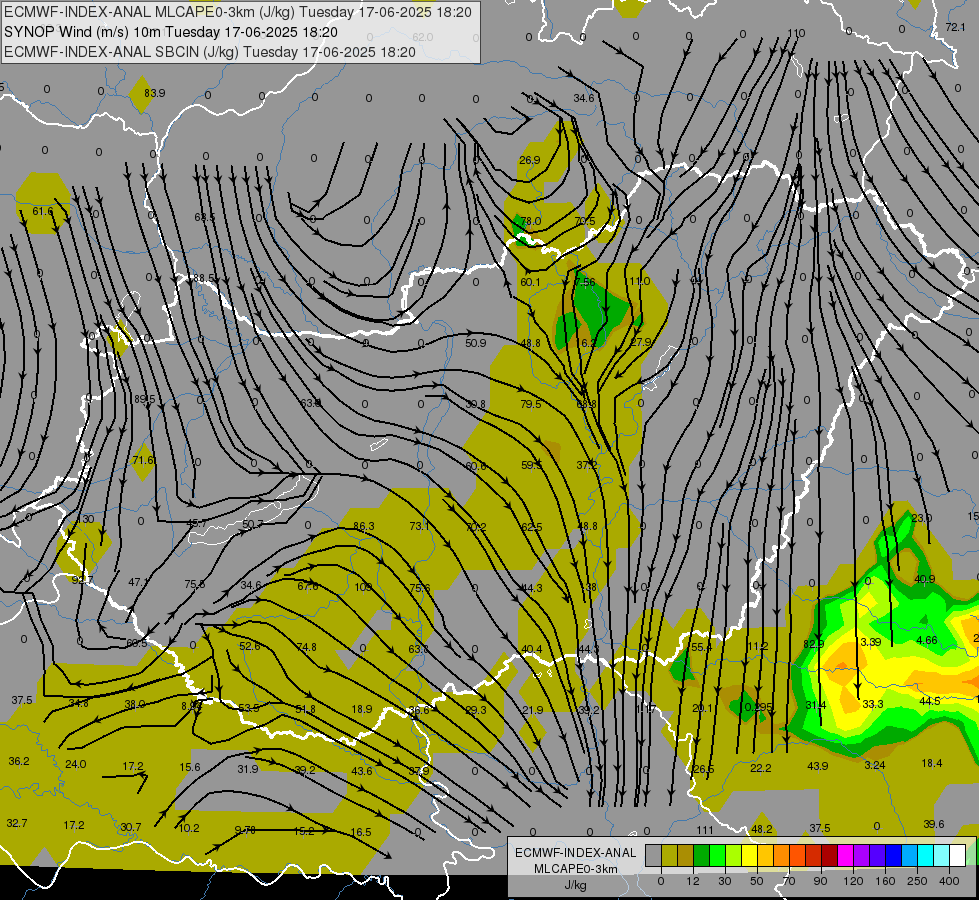Click the legend tick label 250
The image size is (979, 900).
click(x=917, y=881)
